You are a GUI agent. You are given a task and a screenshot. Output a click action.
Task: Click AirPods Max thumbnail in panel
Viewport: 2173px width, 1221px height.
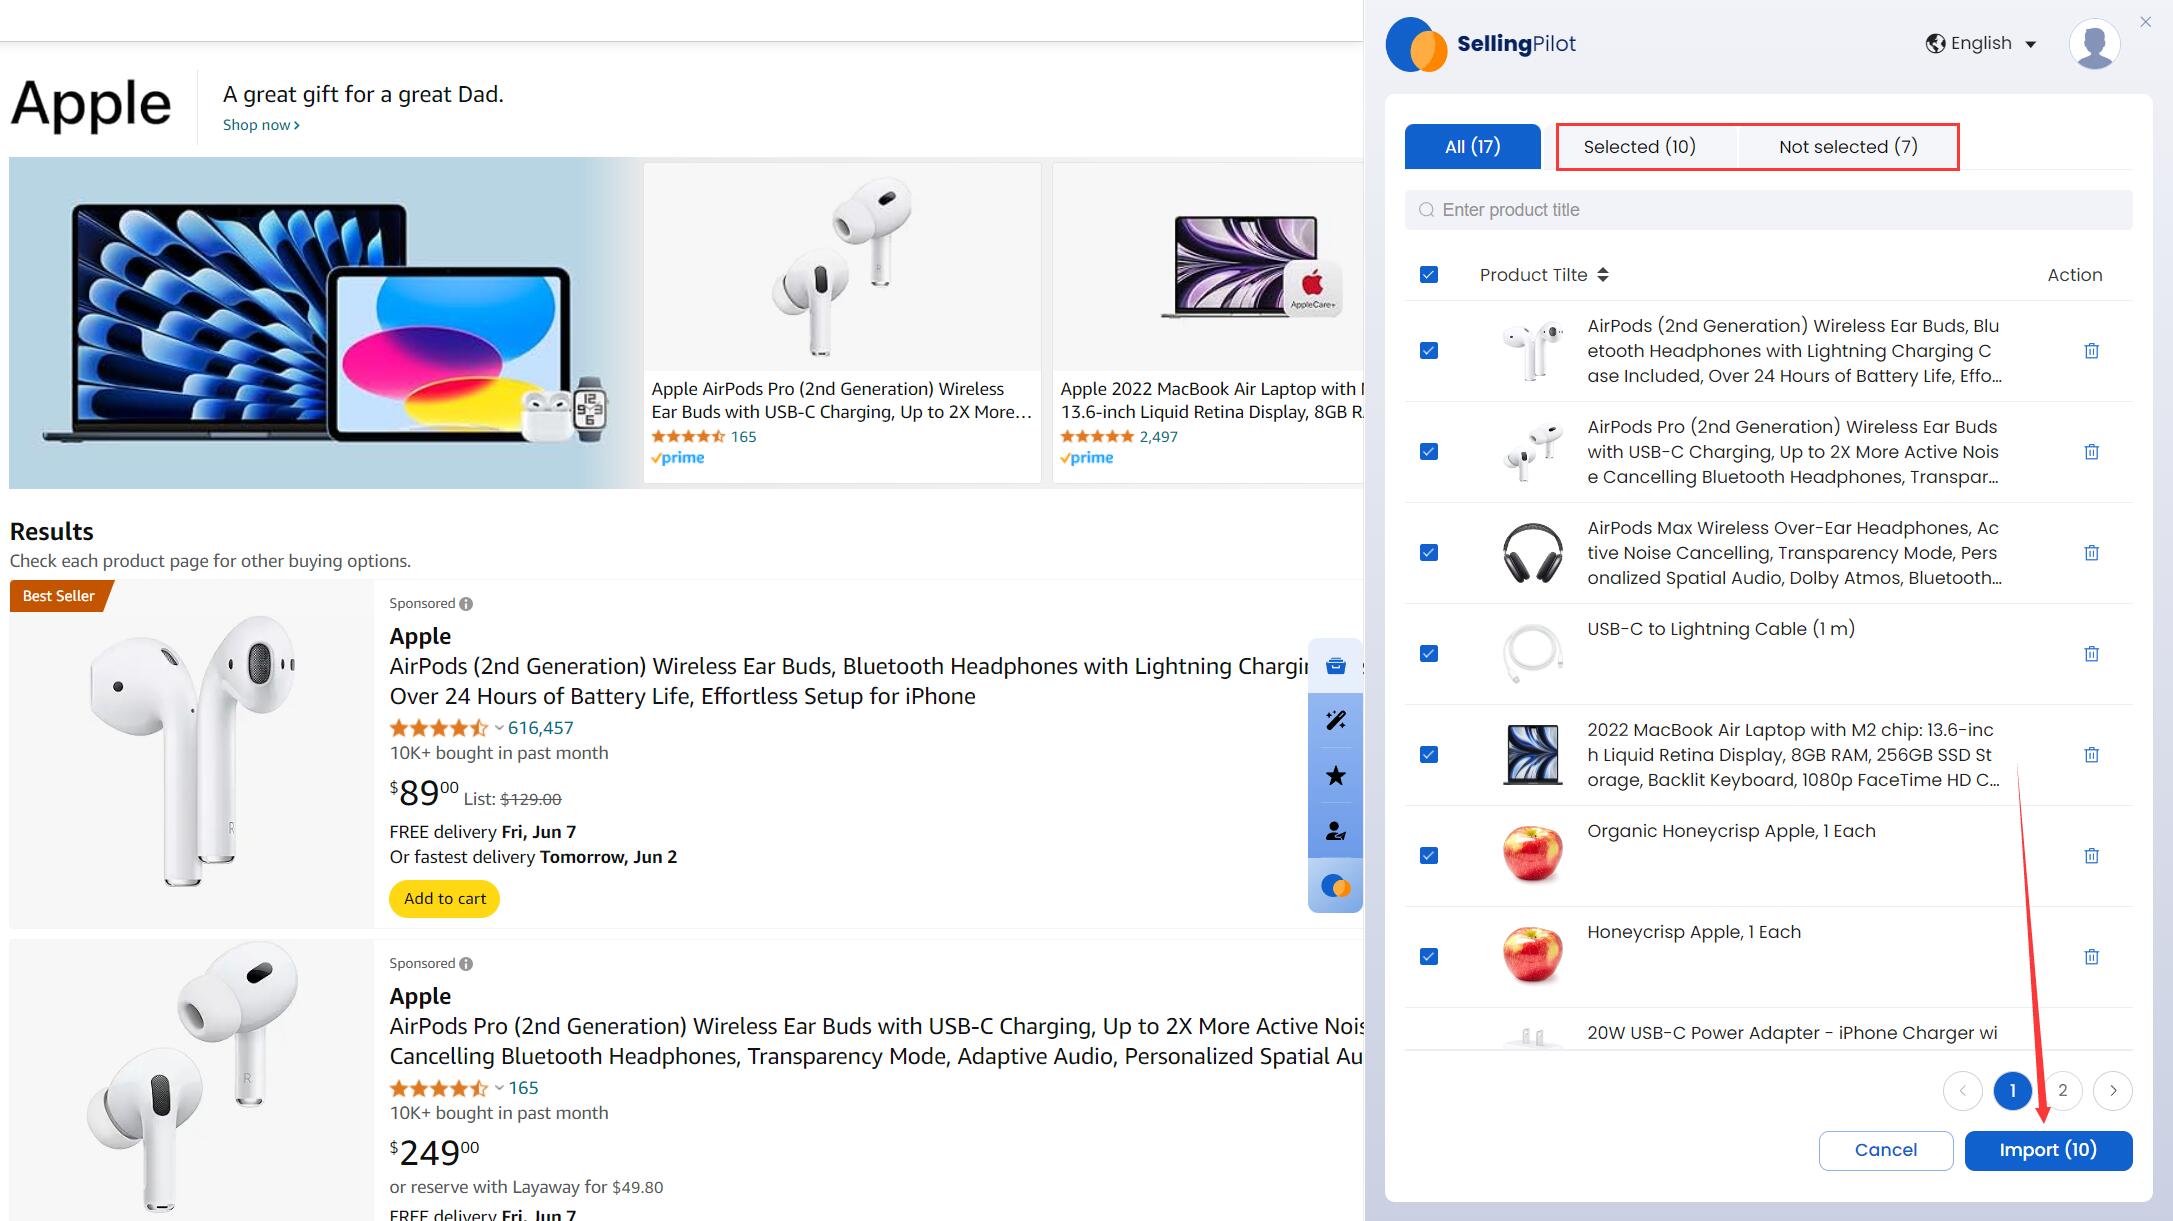point(1533,553)
